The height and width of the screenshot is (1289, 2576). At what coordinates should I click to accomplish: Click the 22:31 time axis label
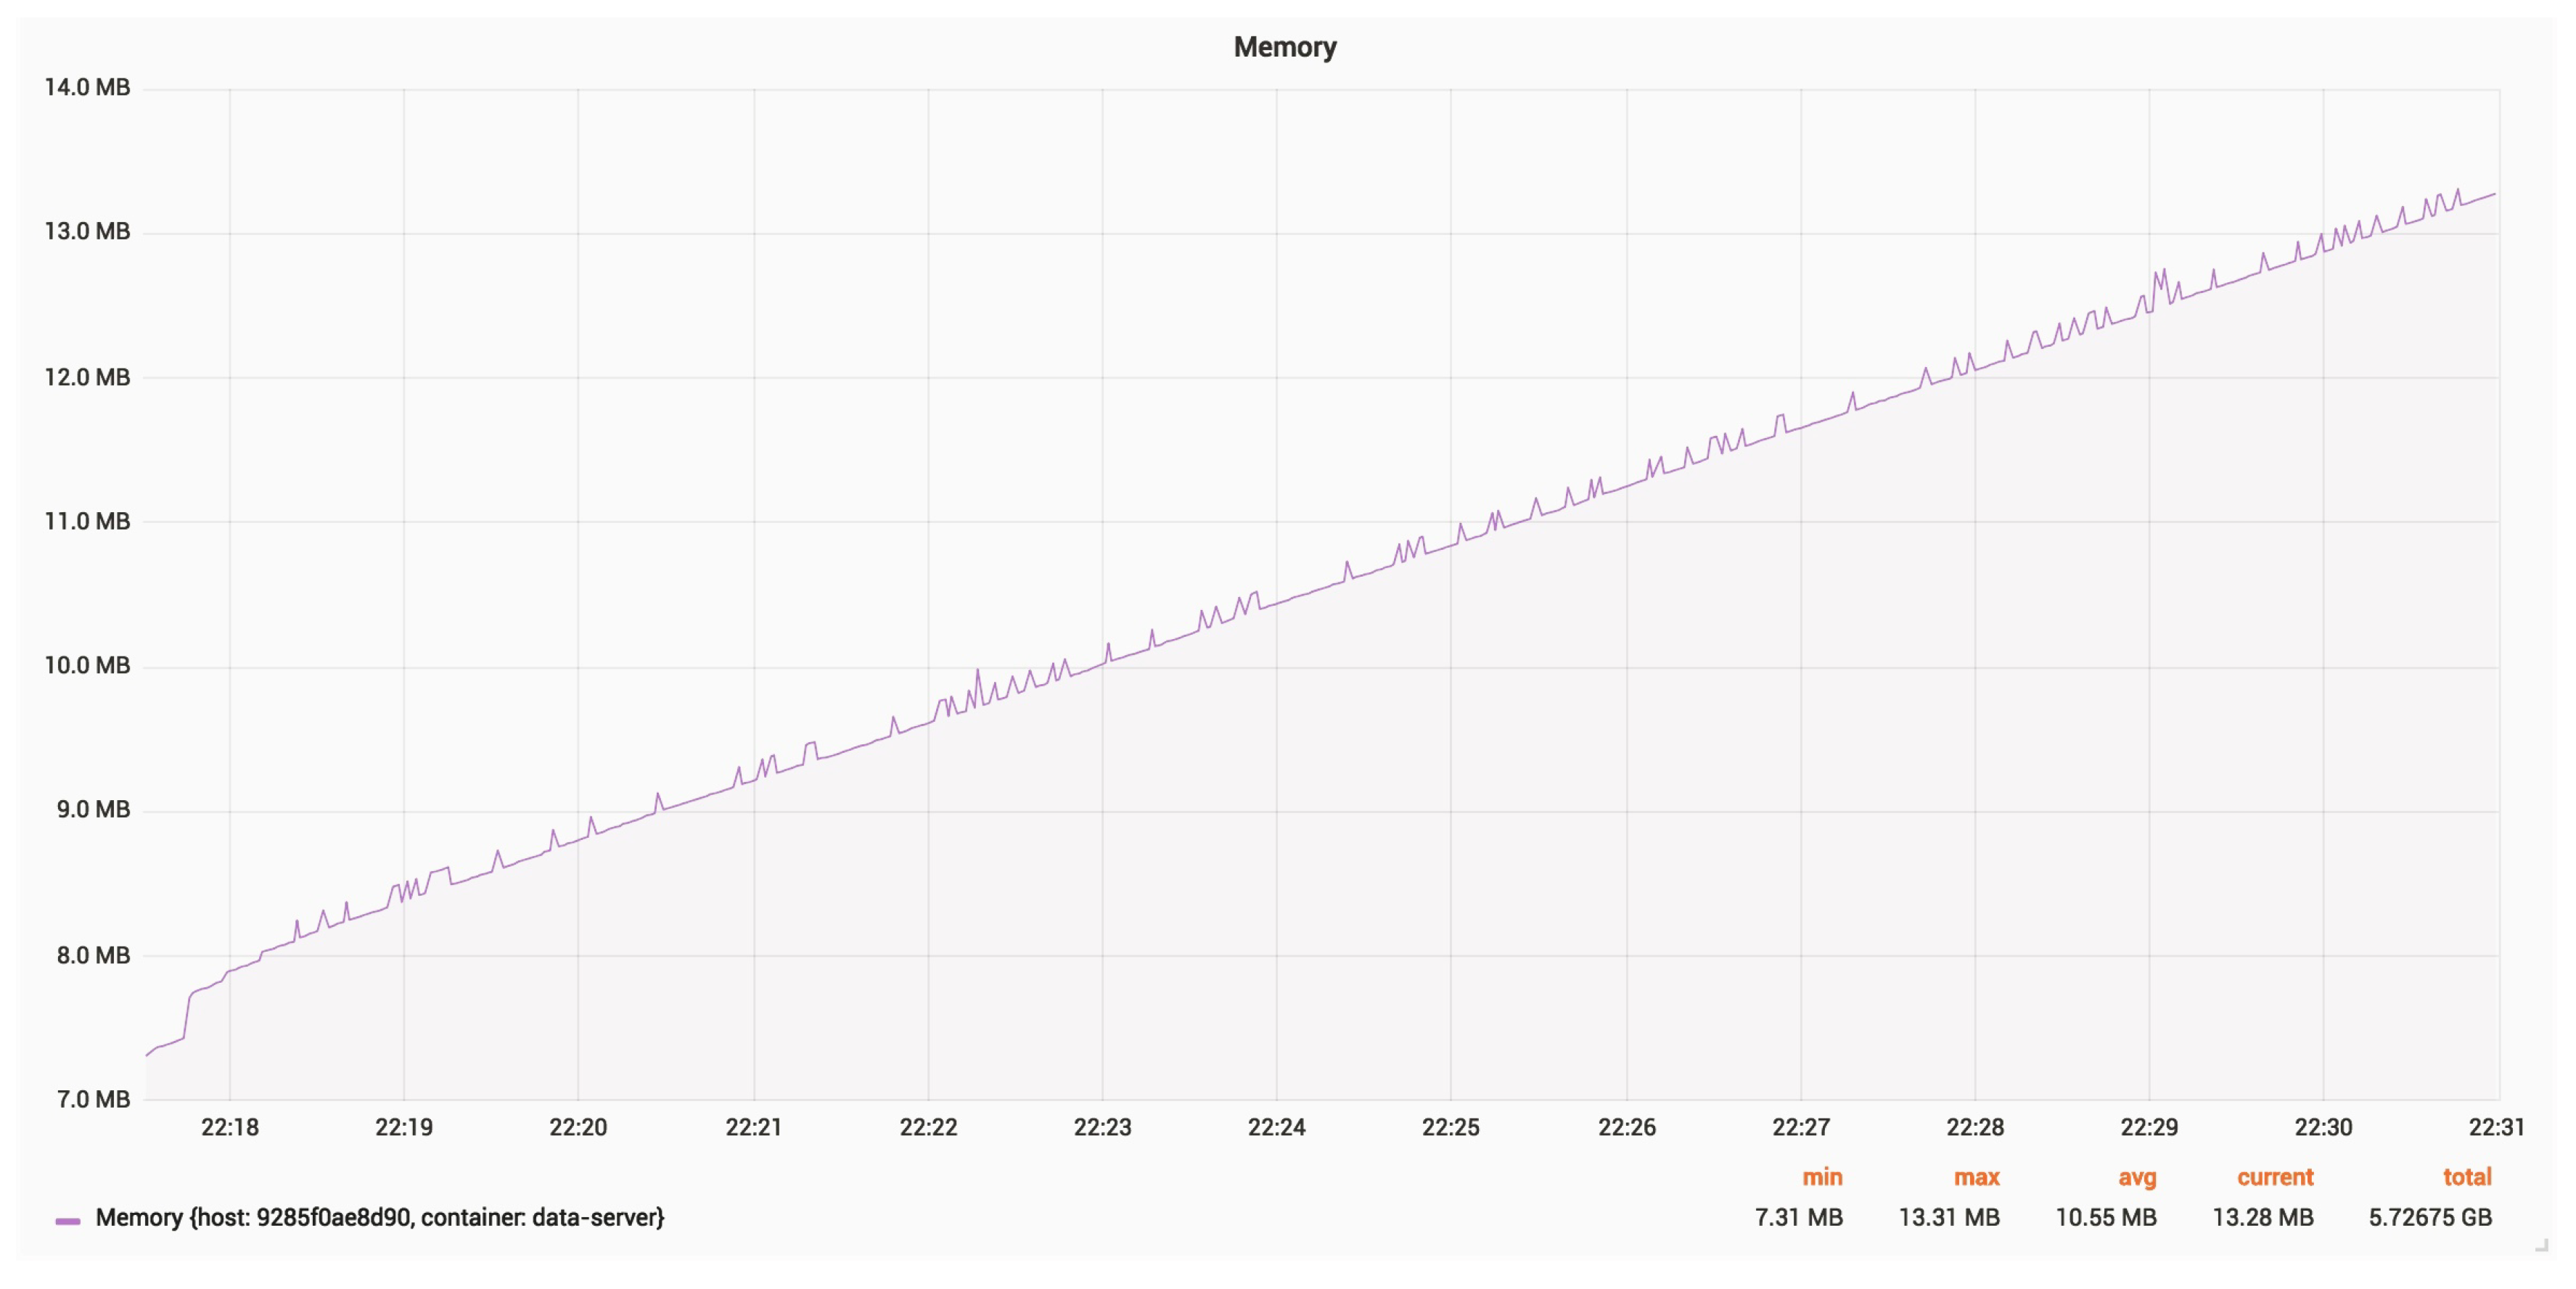click(2496, 1127)
